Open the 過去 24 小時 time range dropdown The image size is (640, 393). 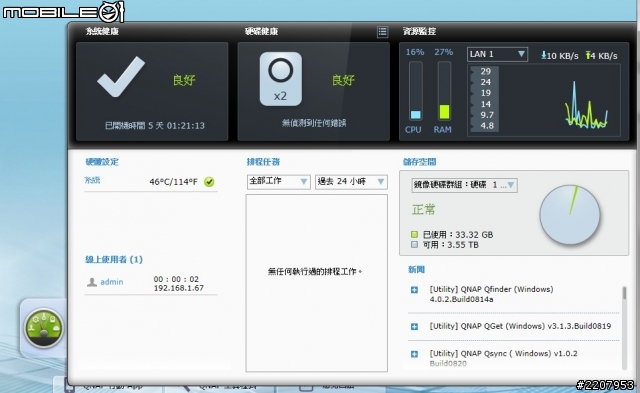[x=351, y=181]
